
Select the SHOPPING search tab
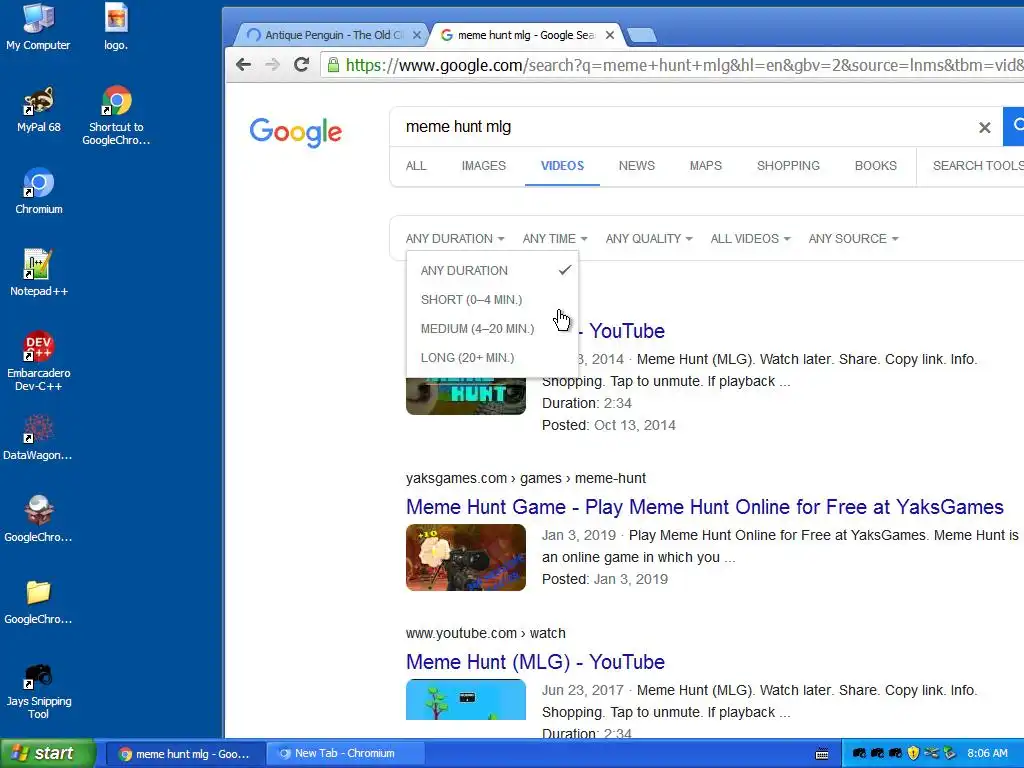pyautogui.click(x=788, y=166)
